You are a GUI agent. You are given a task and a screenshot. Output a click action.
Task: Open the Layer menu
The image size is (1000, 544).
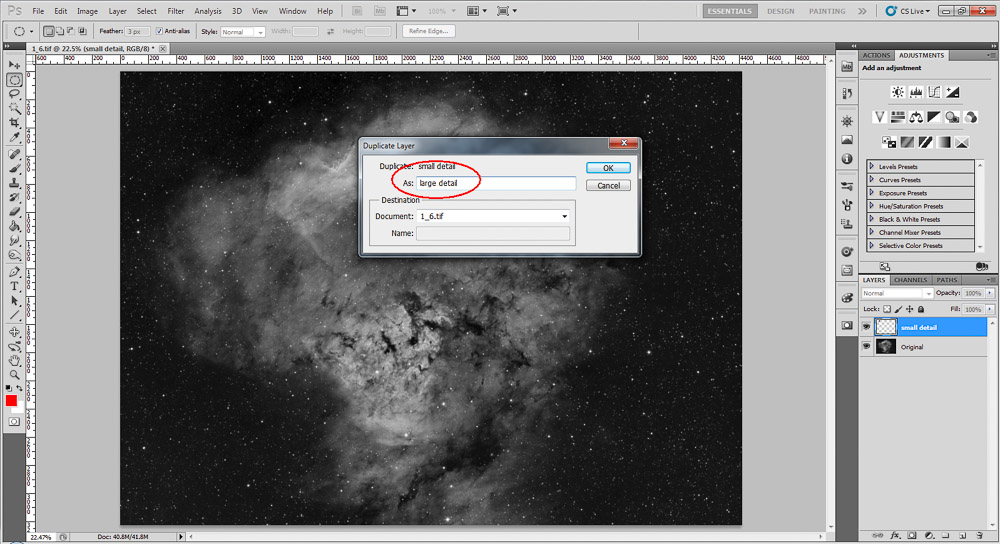tap(117, 11)
